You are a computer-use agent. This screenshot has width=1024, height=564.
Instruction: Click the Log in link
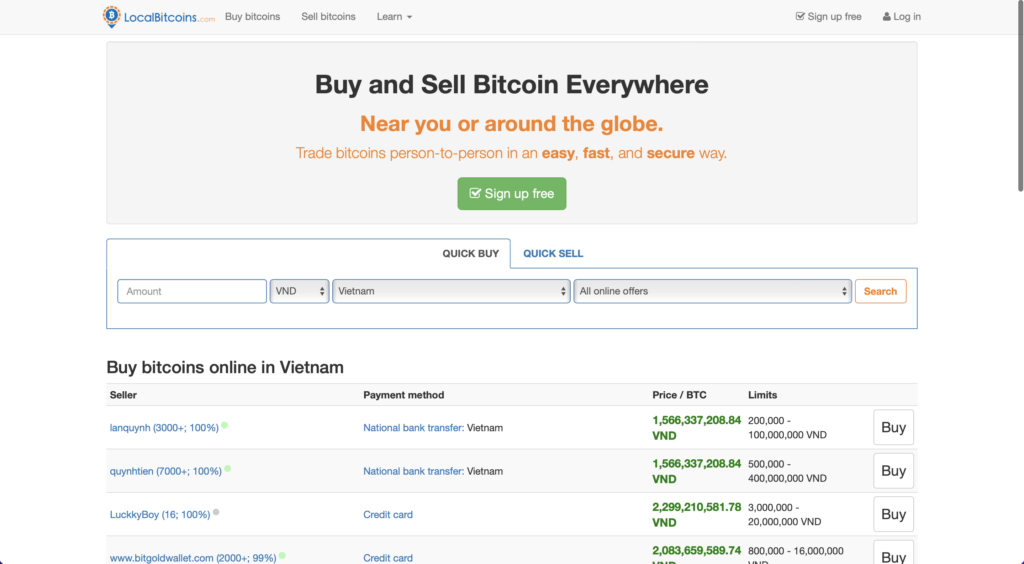(901, 17)
